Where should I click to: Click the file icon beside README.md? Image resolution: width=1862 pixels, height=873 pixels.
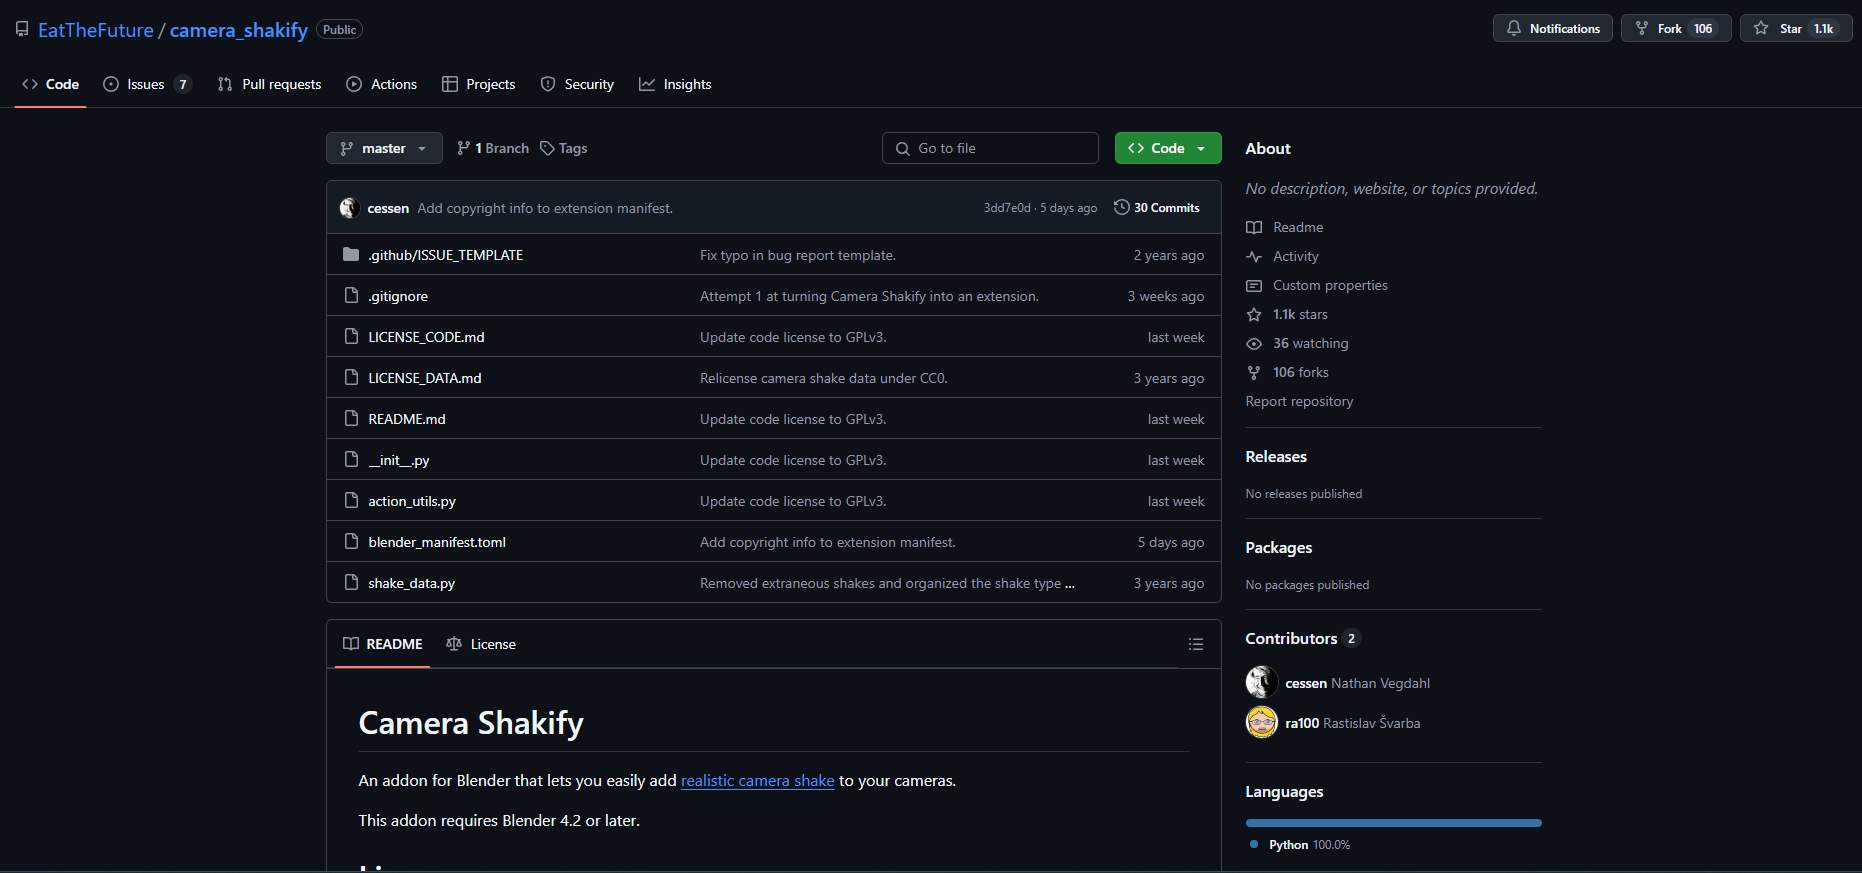351,419
